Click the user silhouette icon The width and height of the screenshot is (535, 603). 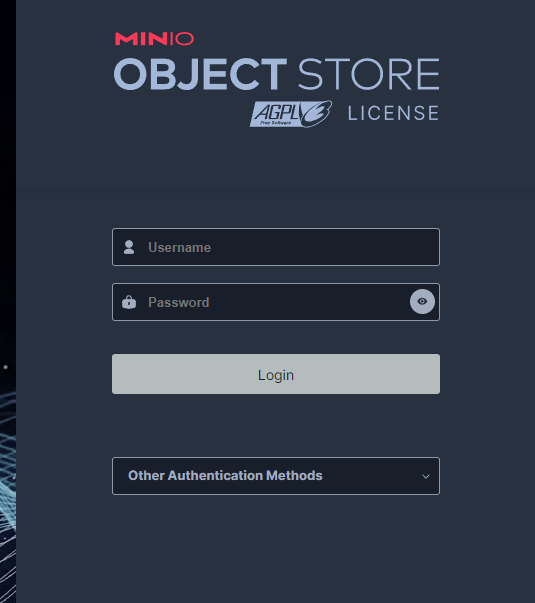[129, 247]
